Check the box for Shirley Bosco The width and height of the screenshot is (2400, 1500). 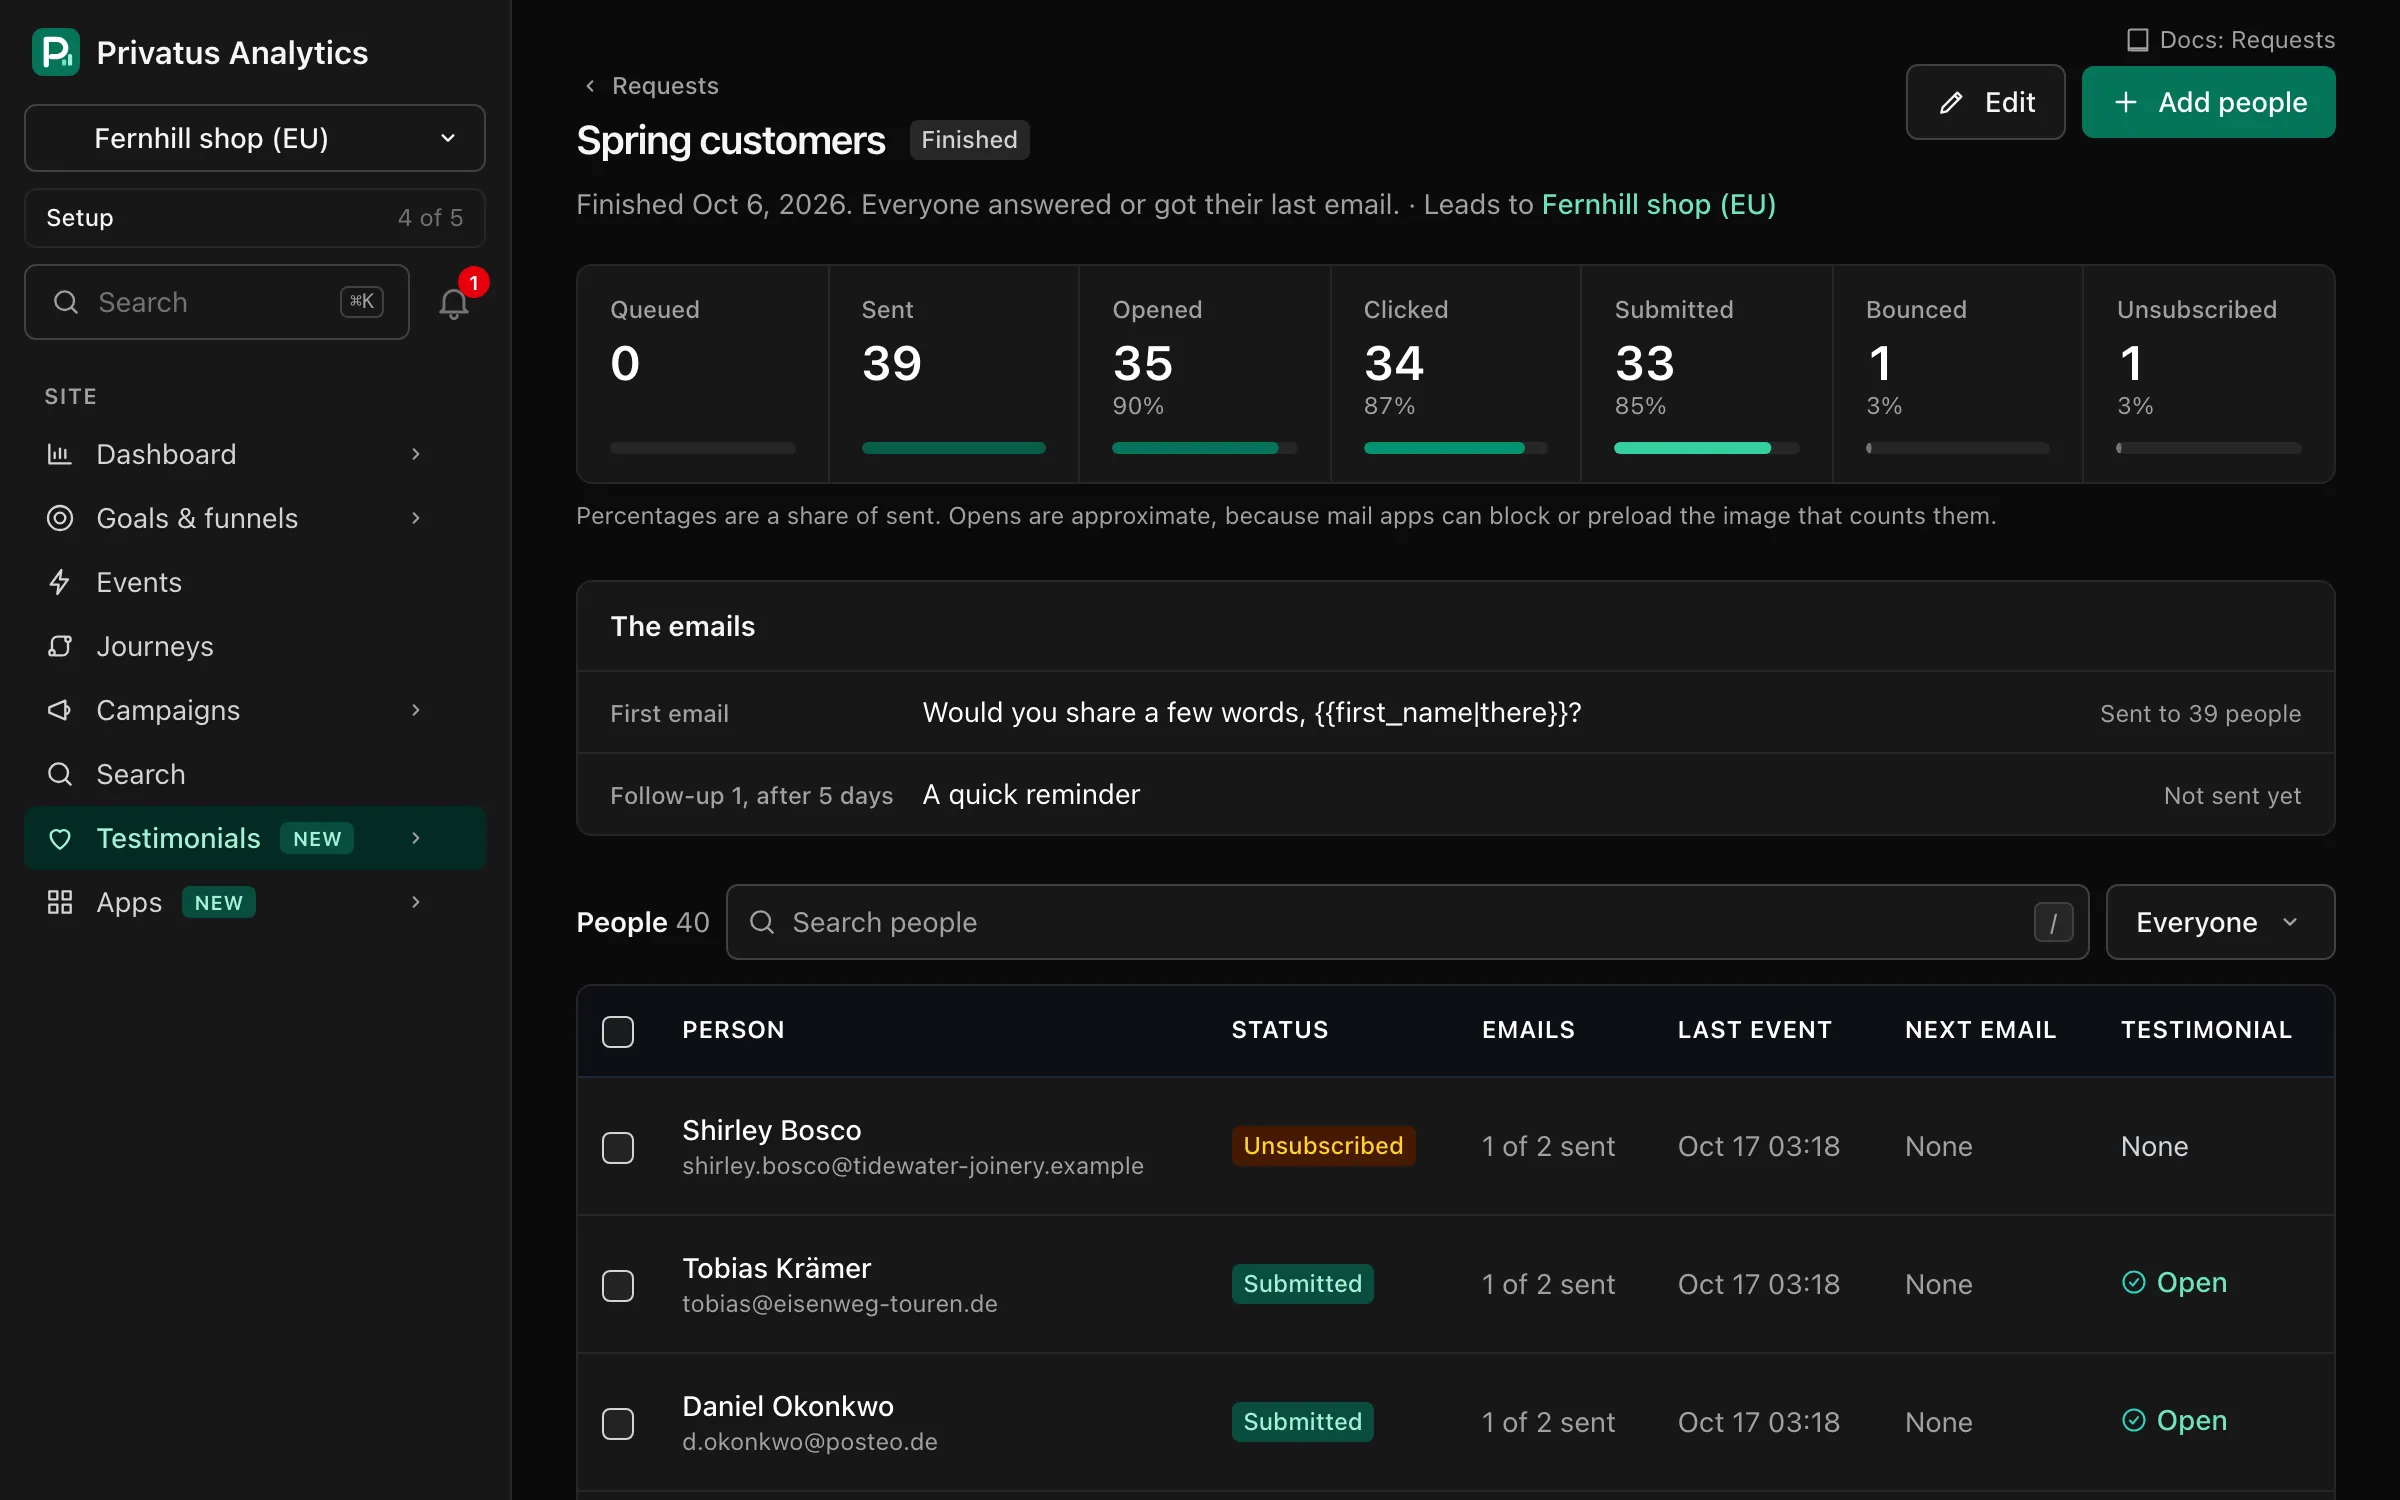pyautogui.click(x=618, y=1147)
